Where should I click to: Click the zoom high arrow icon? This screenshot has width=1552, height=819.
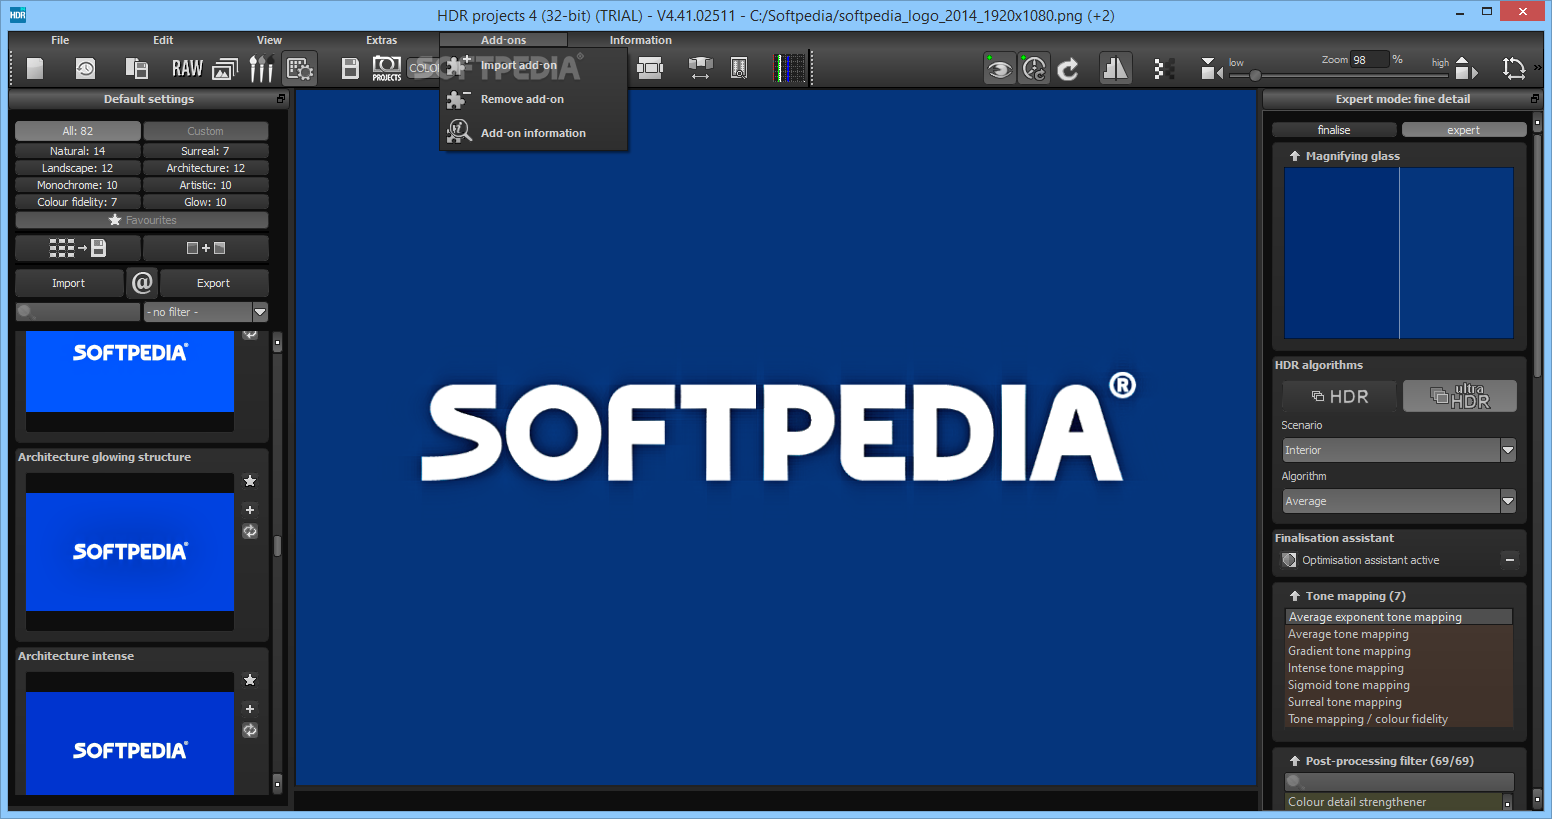tap(1466, 68)
